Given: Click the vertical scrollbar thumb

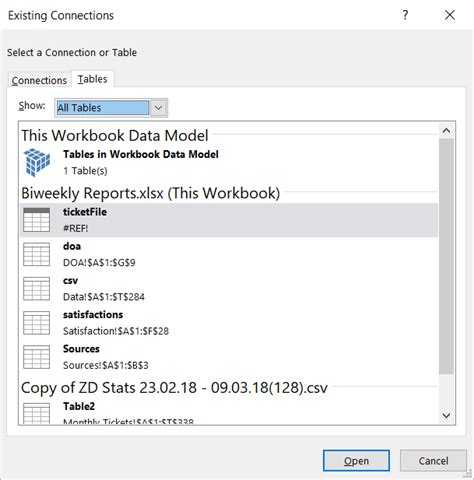Looking at the screenshot, I should pos(446,256).
